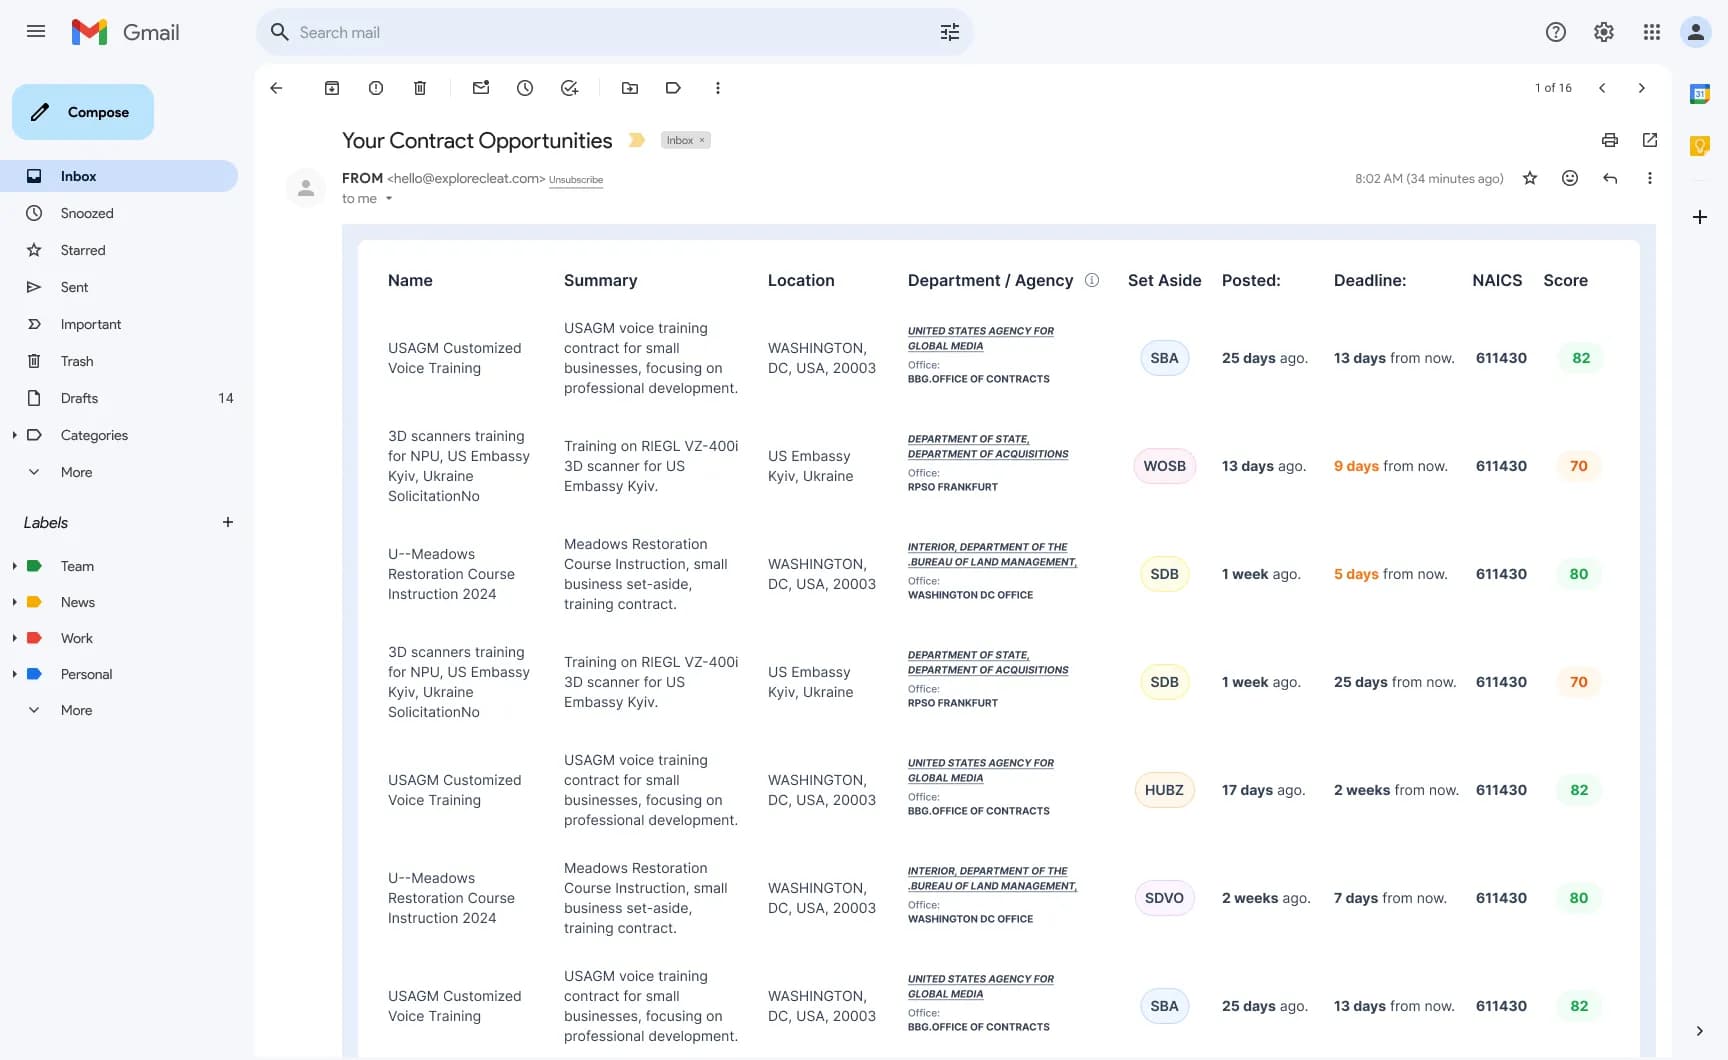Open Interior Department link in SDB row
Viewport: 1728px width, 1060px height.
pos(992,554)
